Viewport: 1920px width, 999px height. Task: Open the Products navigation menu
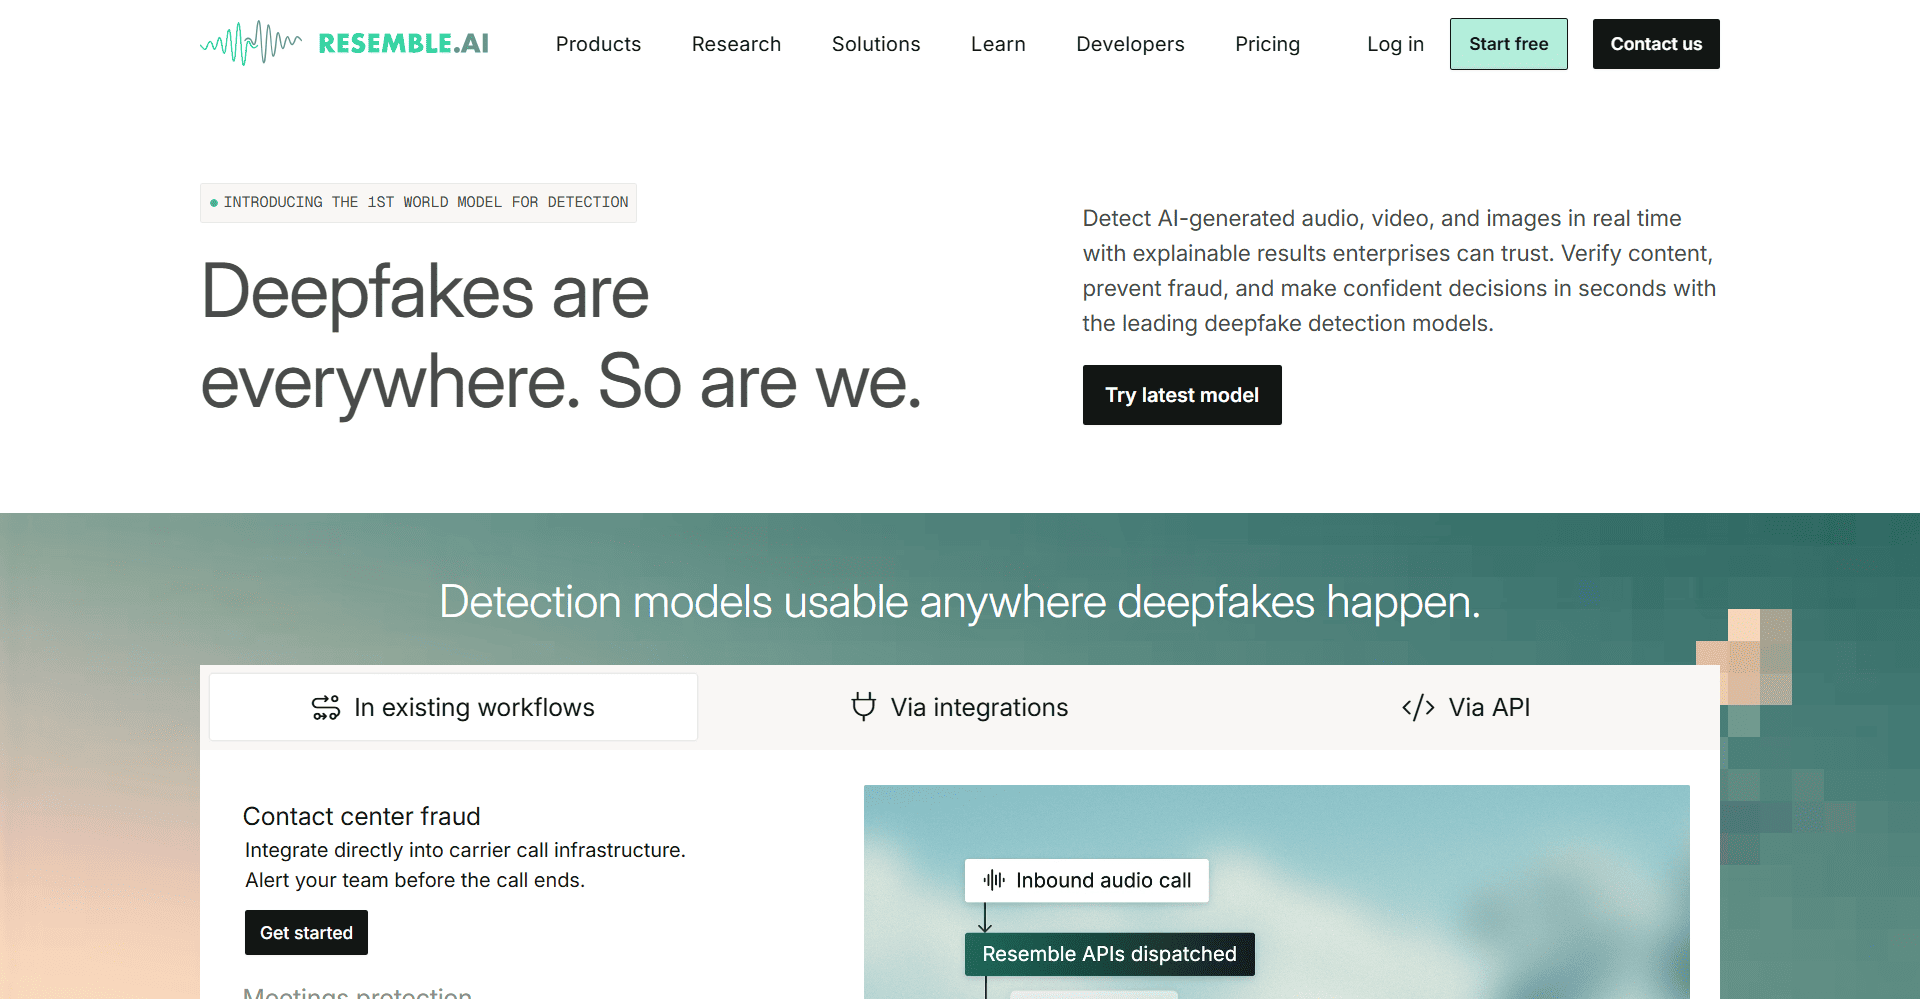click(598, 44)
